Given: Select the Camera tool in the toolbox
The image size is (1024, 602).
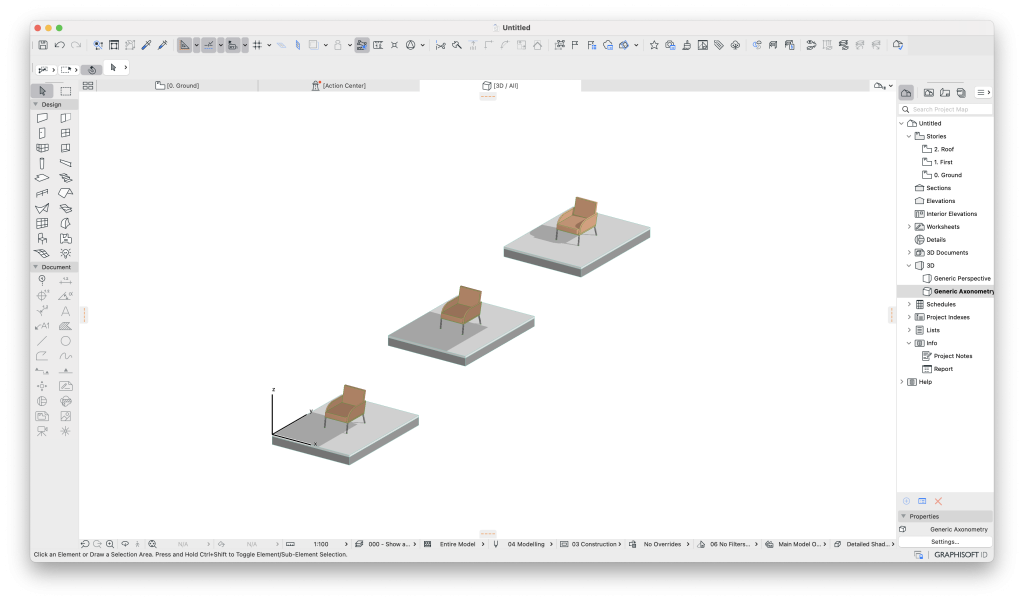Looking at the screenshot, I should point(42,431).
